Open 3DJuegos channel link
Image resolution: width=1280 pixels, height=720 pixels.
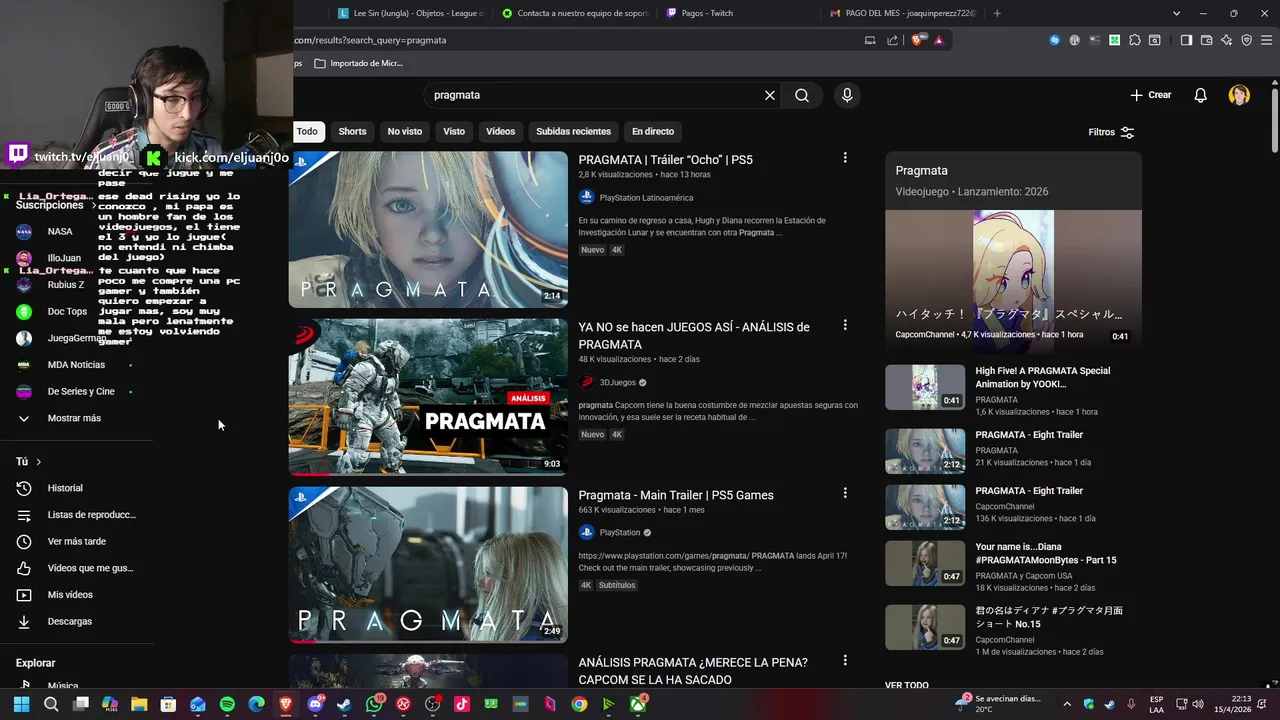pos(617,382)
